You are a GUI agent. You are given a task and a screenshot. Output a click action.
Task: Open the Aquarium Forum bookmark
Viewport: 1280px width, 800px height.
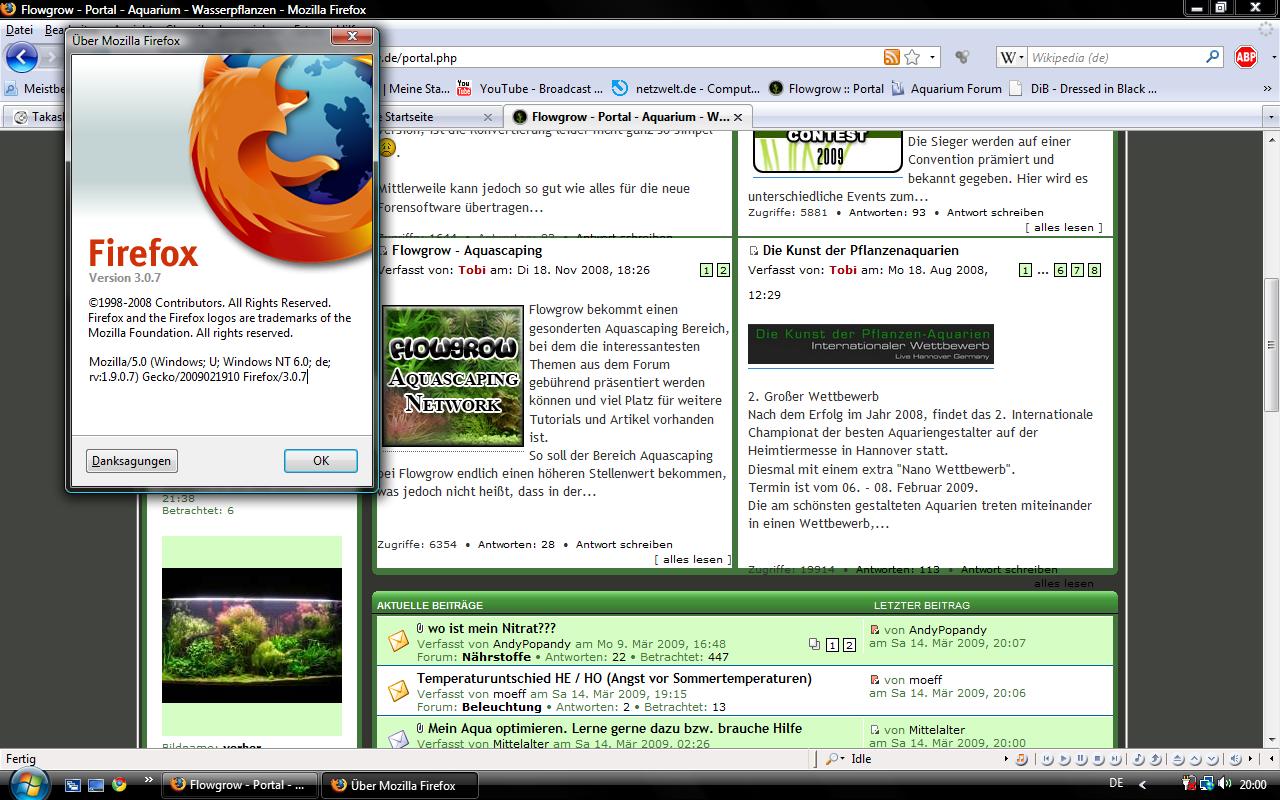[947, 88]
